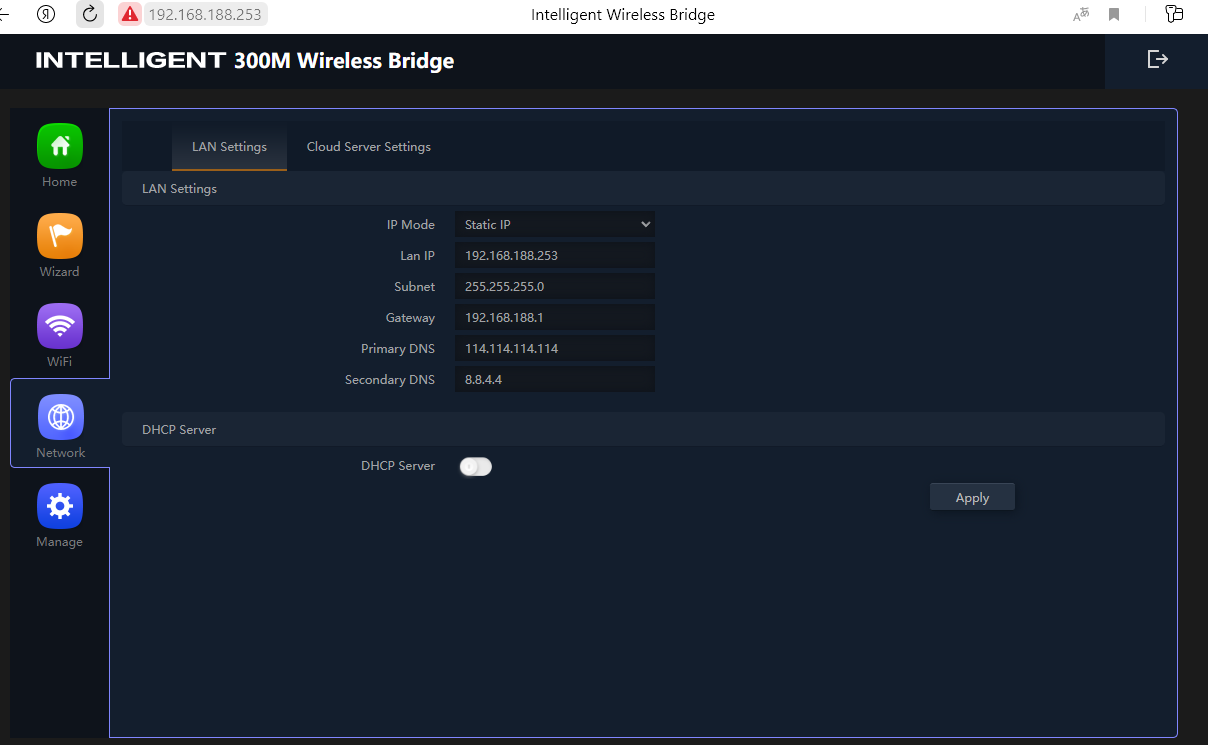This screenshot has height=745, width=1208.
Task: Reload page with browser refresh icon
Action: click(x=90, y=14)
